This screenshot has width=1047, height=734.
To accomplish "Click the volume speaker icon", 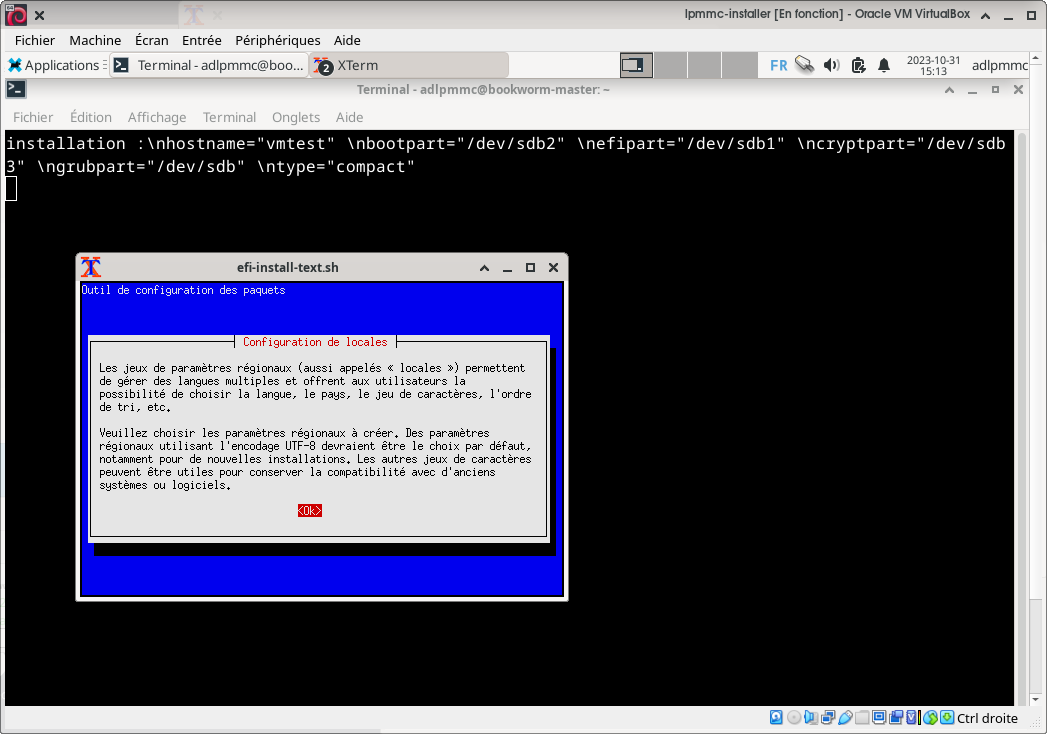I will (x=831, y=65).
